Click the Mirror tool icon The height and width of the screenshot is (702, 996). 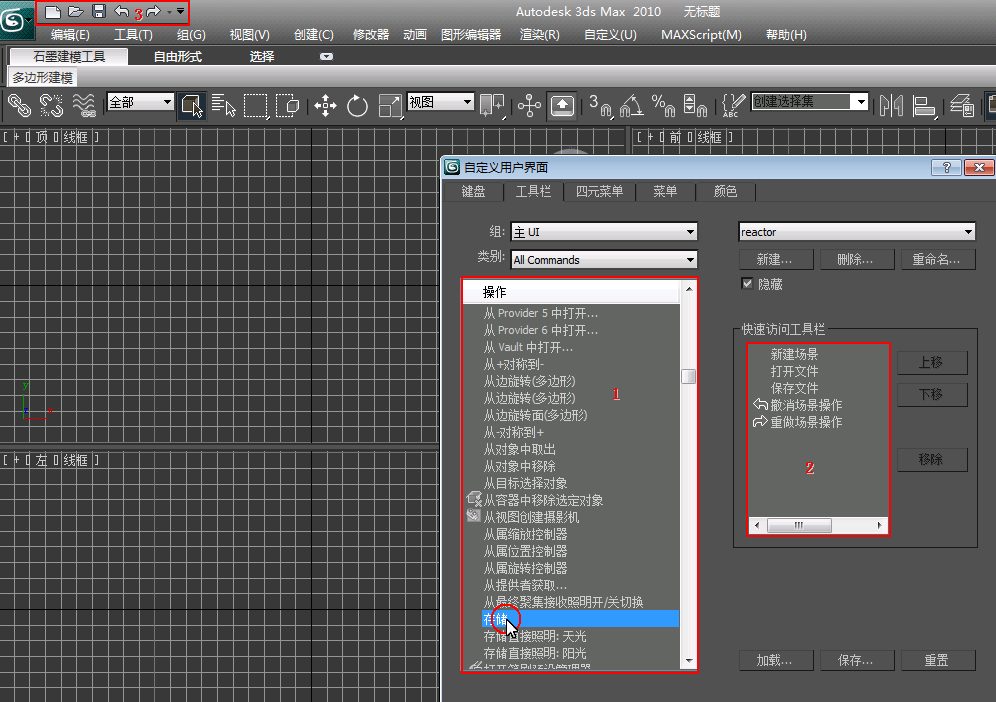[891, 105]
